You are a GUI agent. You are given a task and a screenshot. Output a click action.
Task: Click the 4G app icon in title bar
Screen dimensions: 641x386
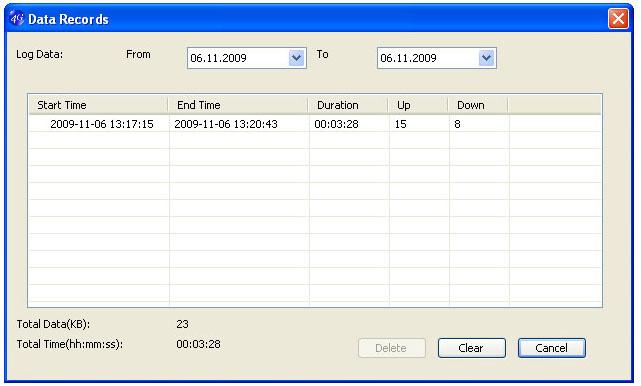(x=17, y=18)
